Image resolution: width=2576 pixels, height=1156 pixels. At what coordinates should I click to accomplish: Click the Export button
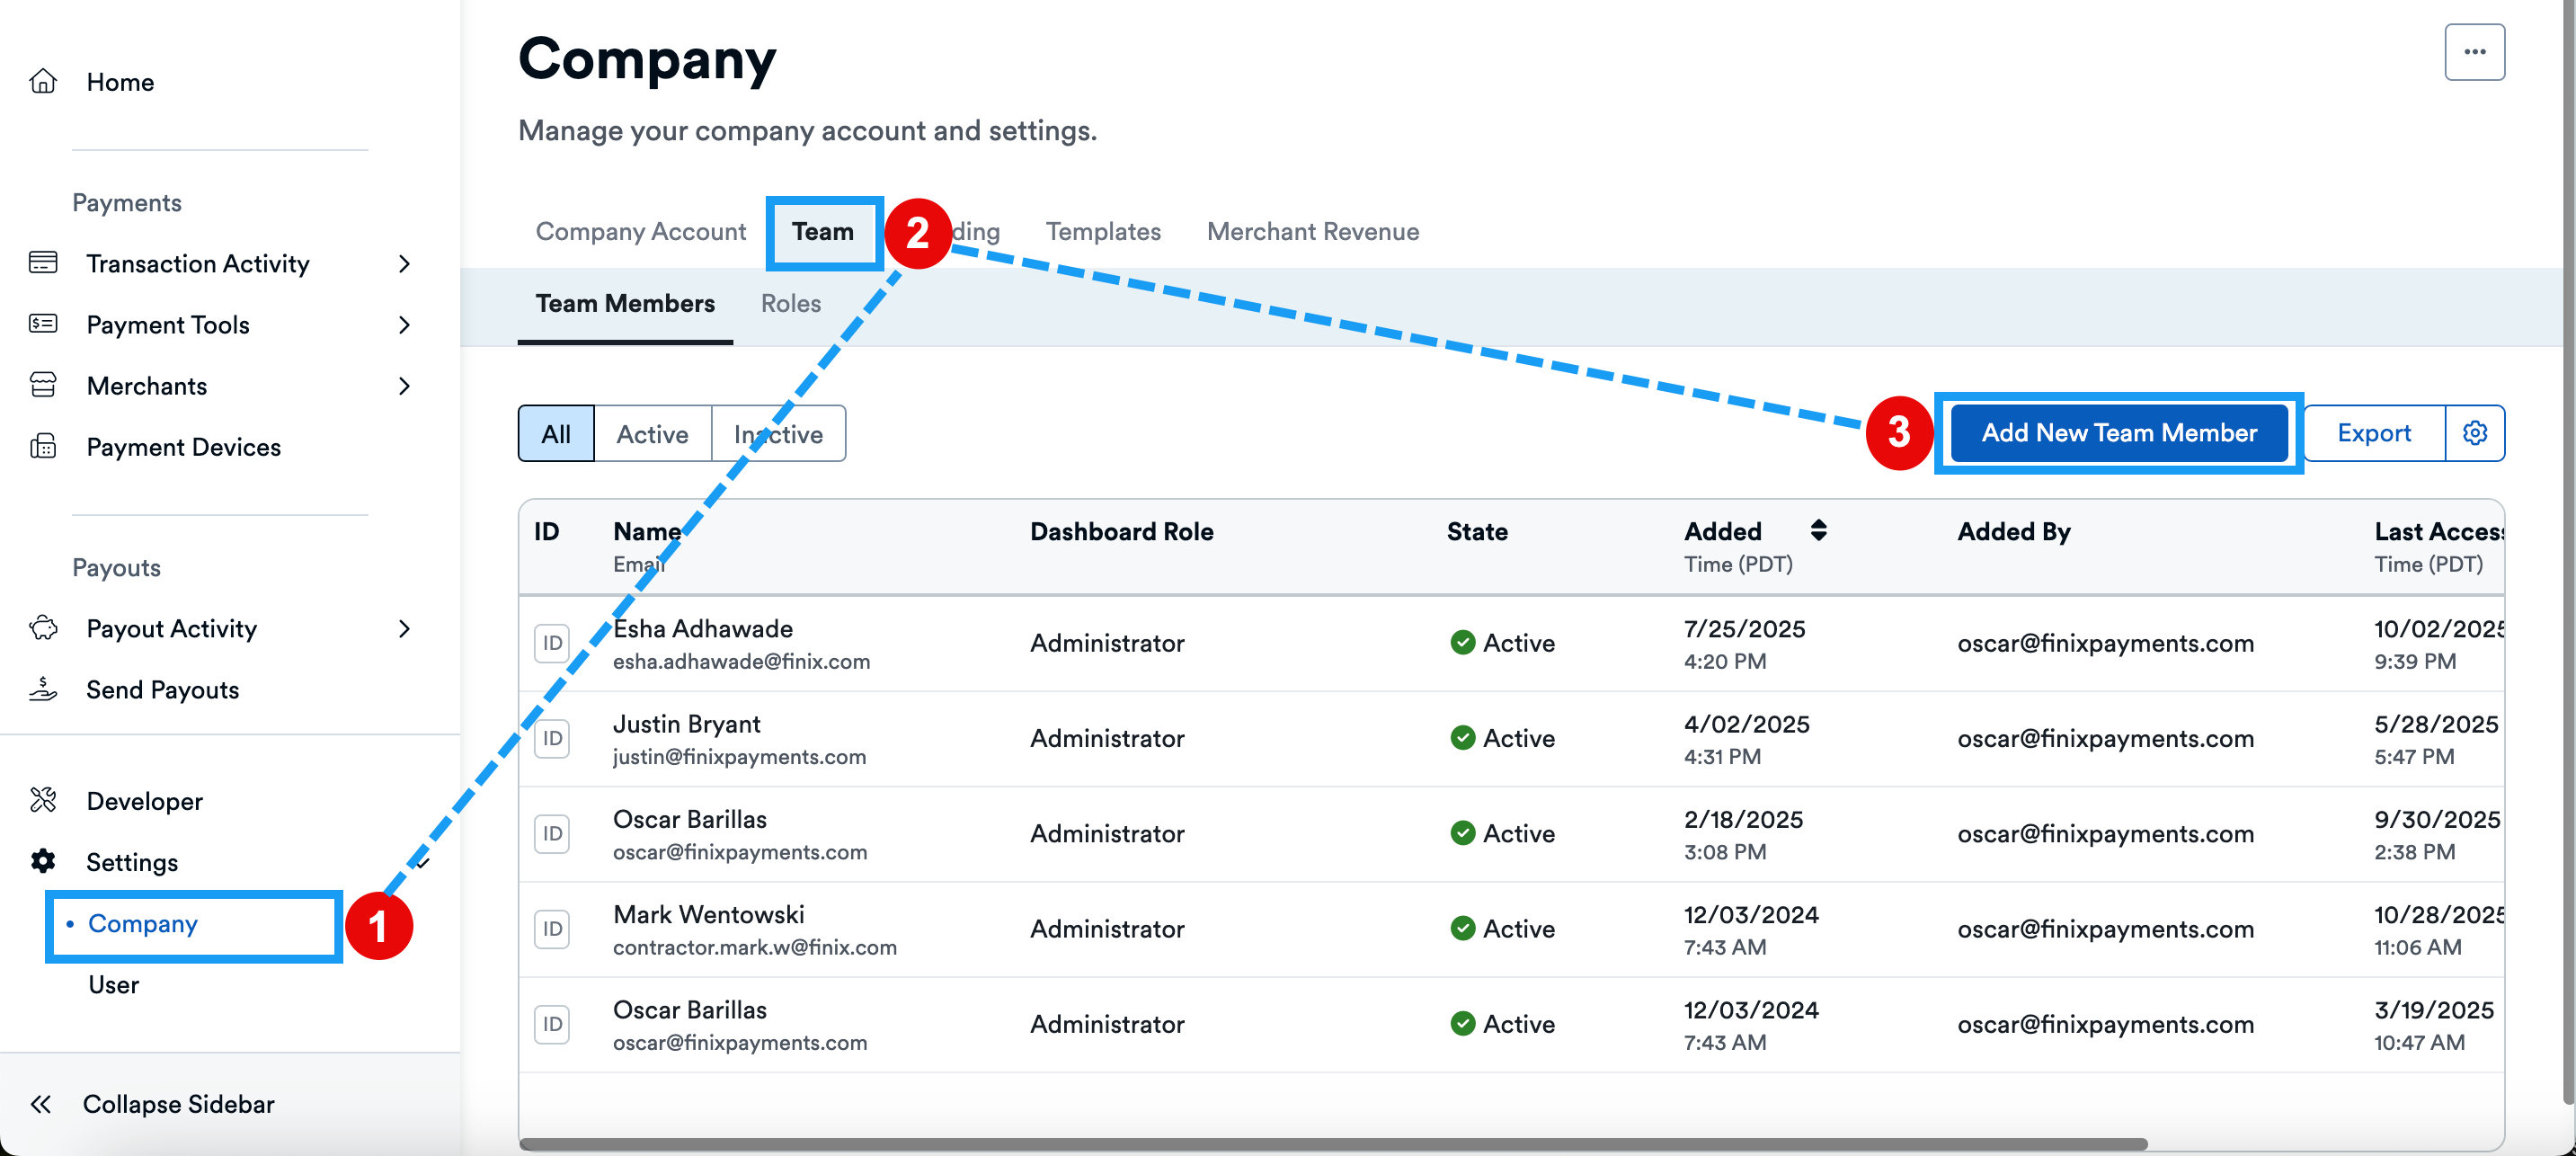click(x=2373, y=433)
